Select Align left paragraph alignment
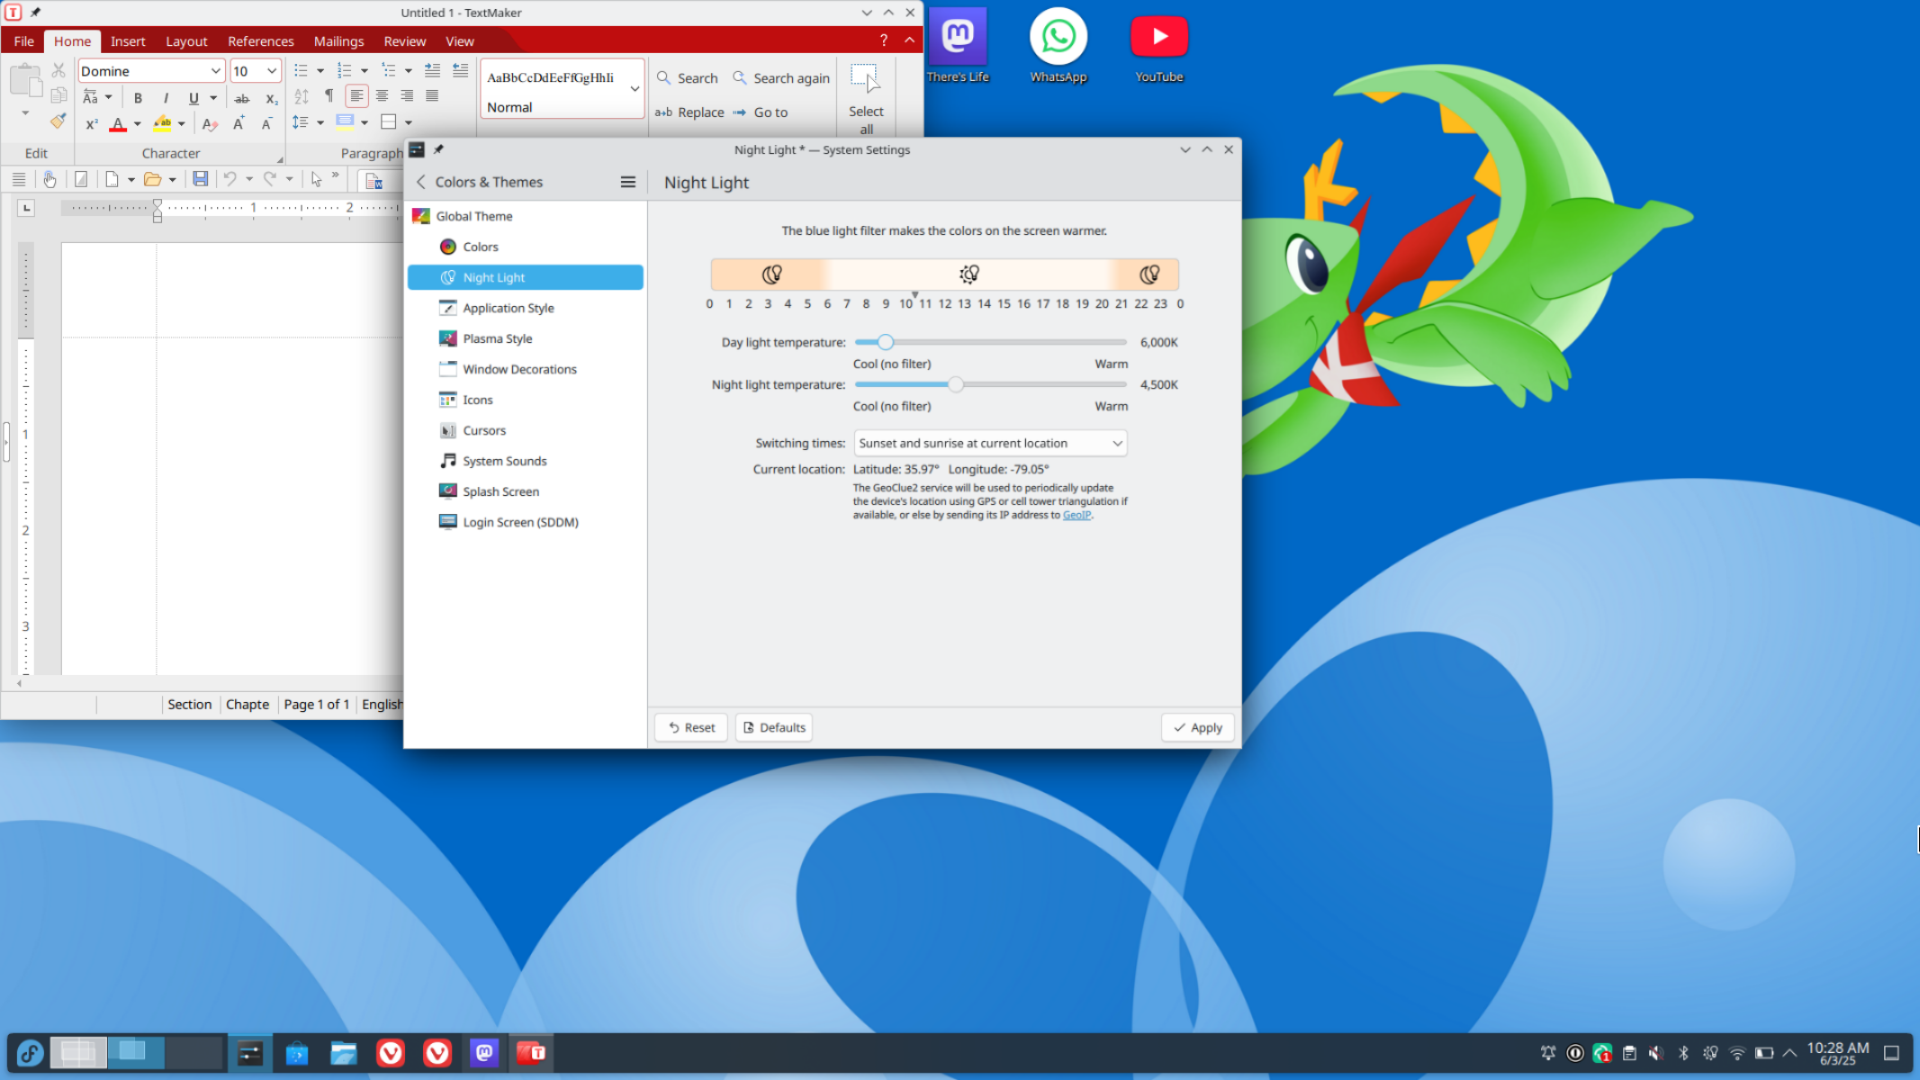 357,96
